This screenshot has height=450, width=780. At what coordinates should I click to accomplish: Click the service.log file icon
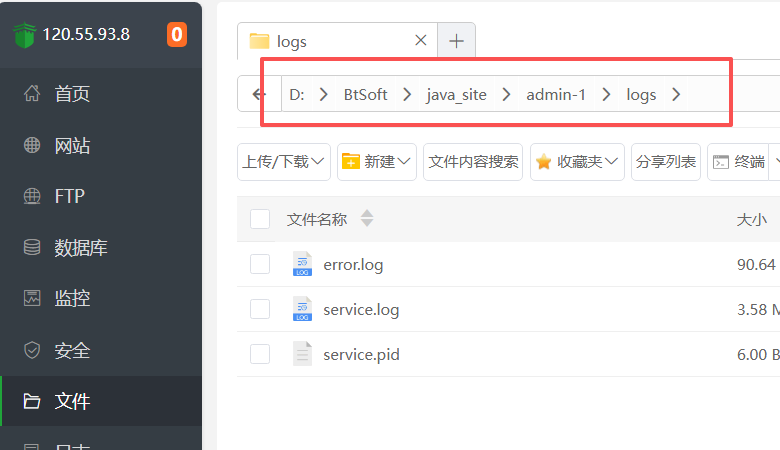pyautogui.click(x=302, y=309)
